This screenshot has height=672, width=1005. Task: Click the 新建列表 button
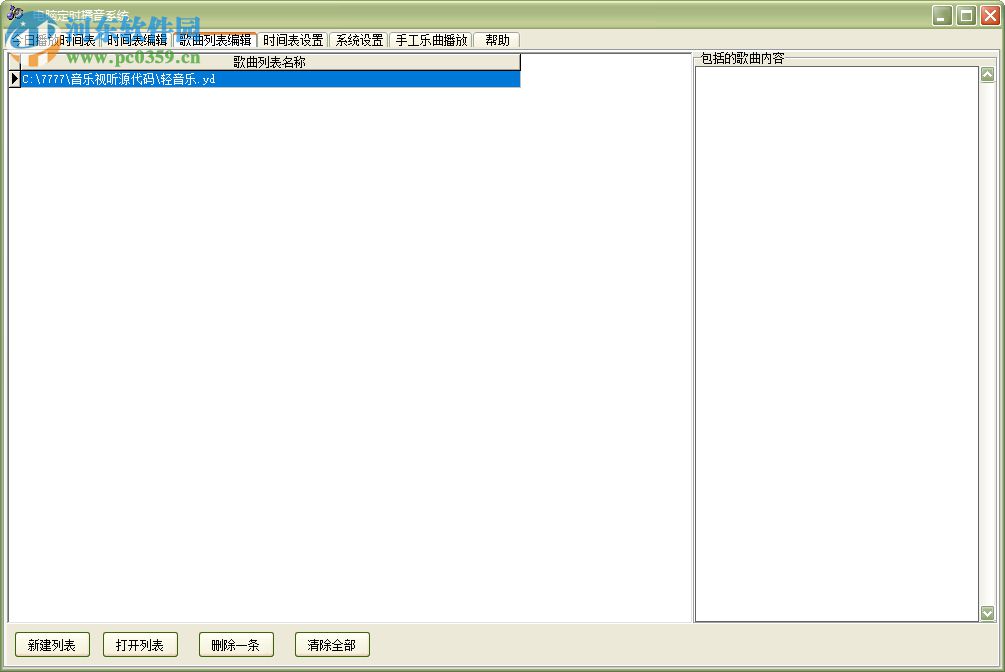click(52, 644)
